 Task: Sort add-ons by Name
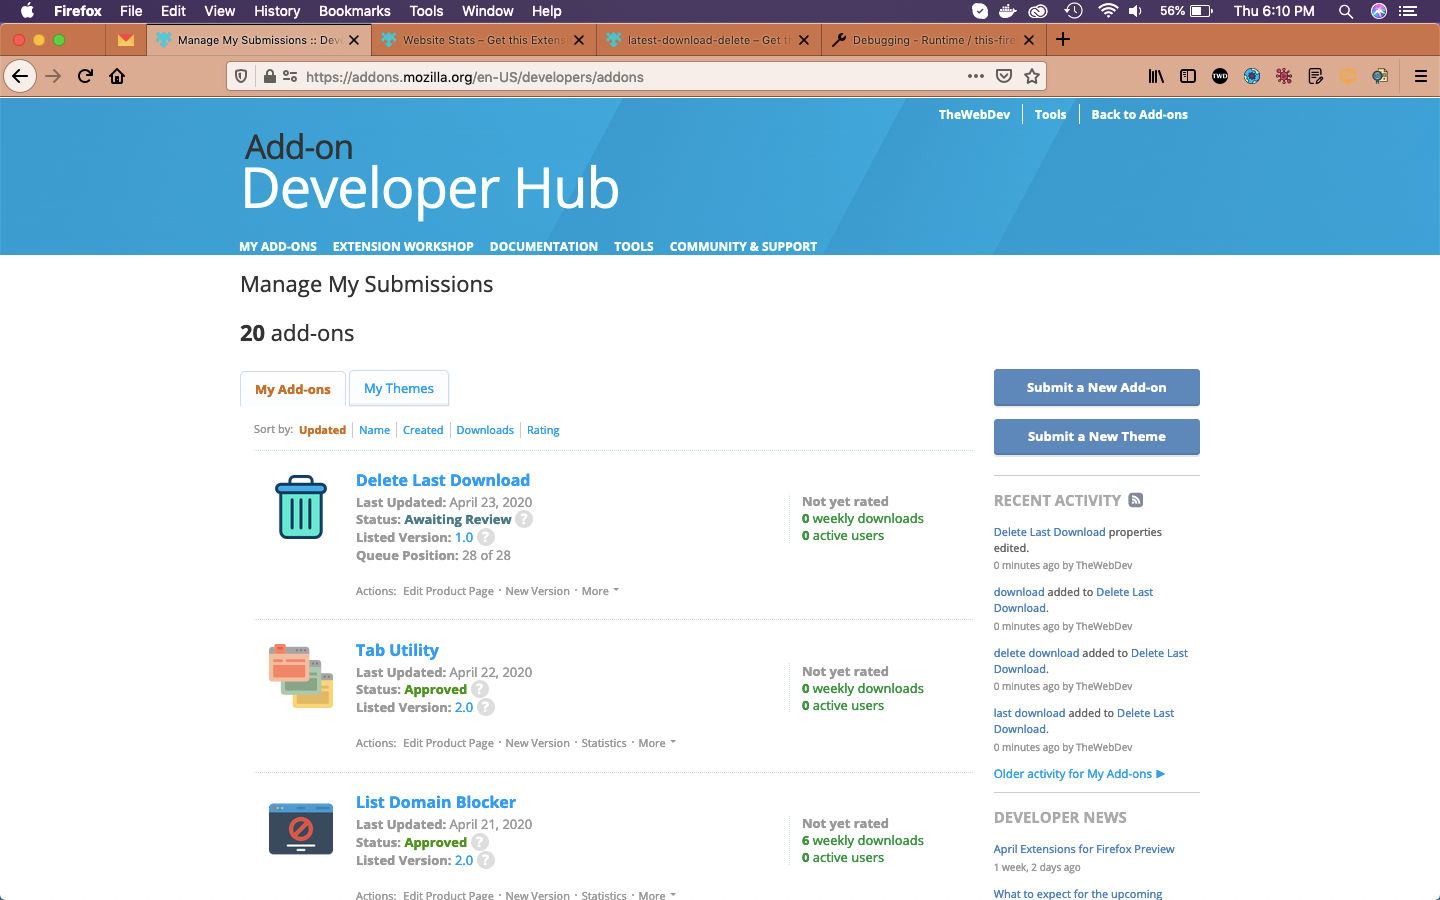point(374,430)
